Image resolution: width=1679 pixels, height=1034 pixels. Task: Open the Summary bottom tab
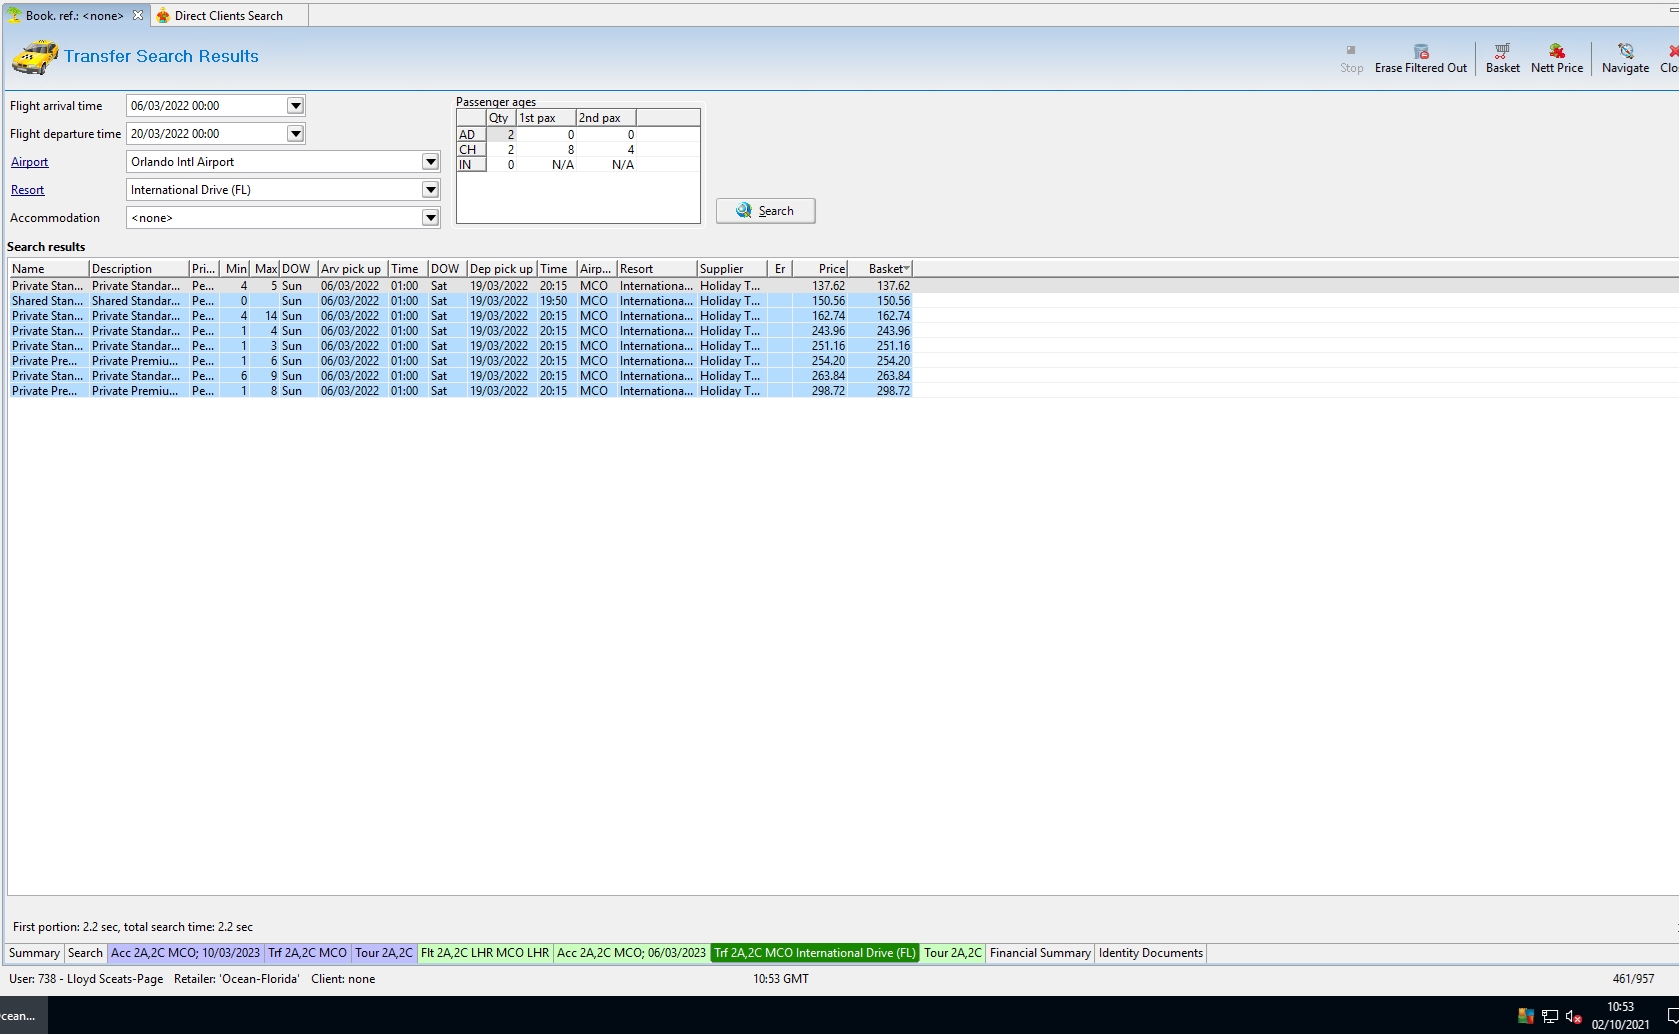(x=35, y=953)
